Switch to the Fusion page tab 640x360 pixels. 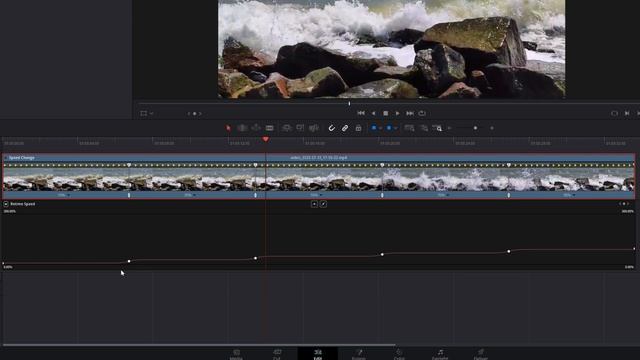[x=358, y=354]
